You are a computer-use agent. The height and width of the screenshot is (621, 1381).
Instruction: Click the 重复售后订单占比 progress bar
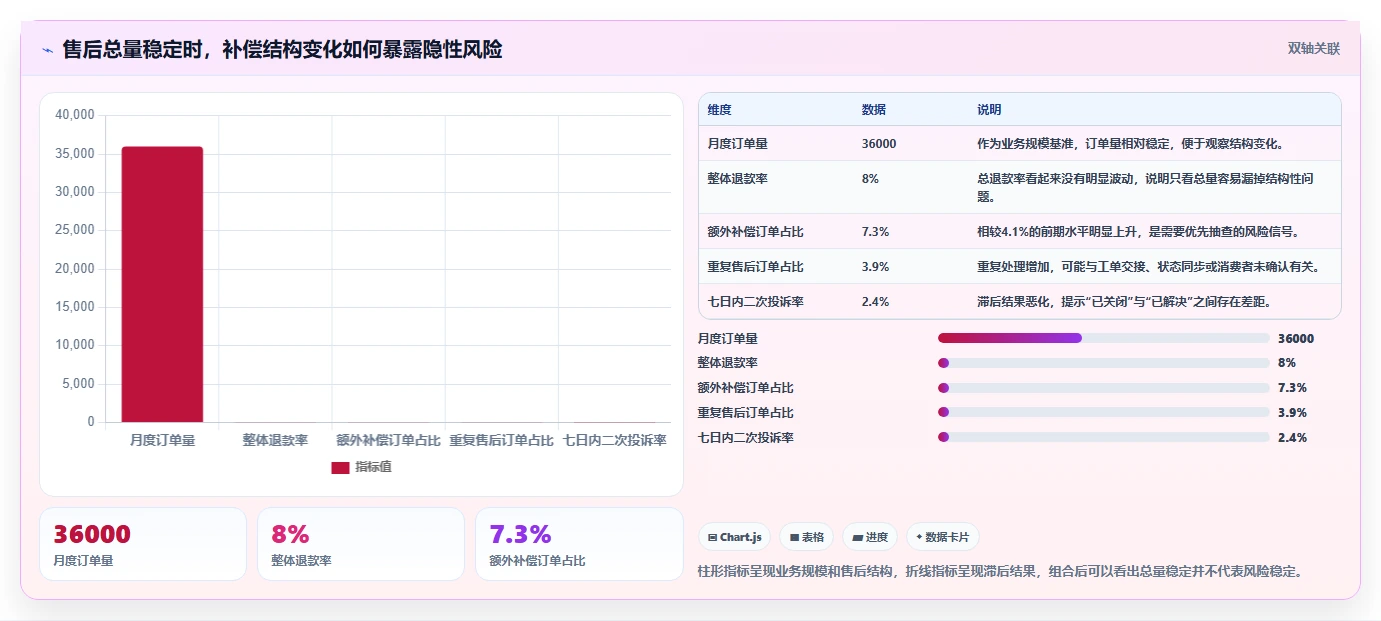(1104, 412)
